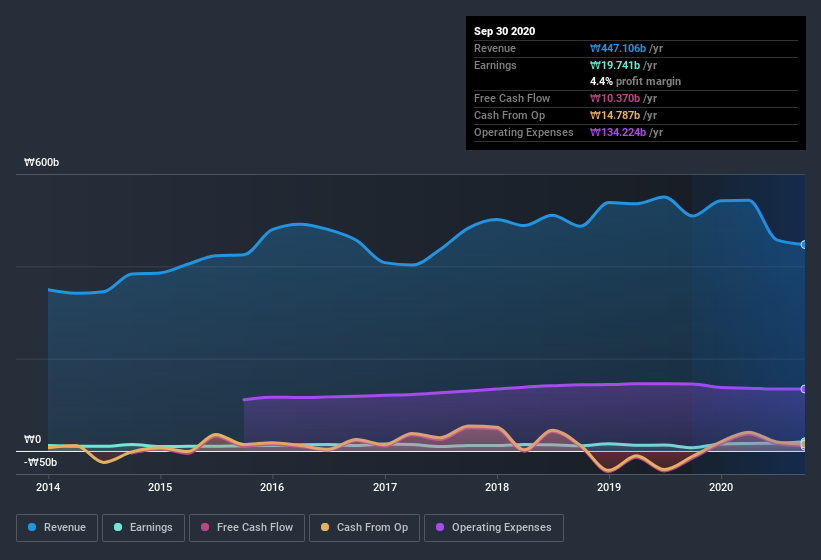The image size is (821, 560).
Task: Click the Operating Expenses line endpoint marker
Action: coord(803,389)
